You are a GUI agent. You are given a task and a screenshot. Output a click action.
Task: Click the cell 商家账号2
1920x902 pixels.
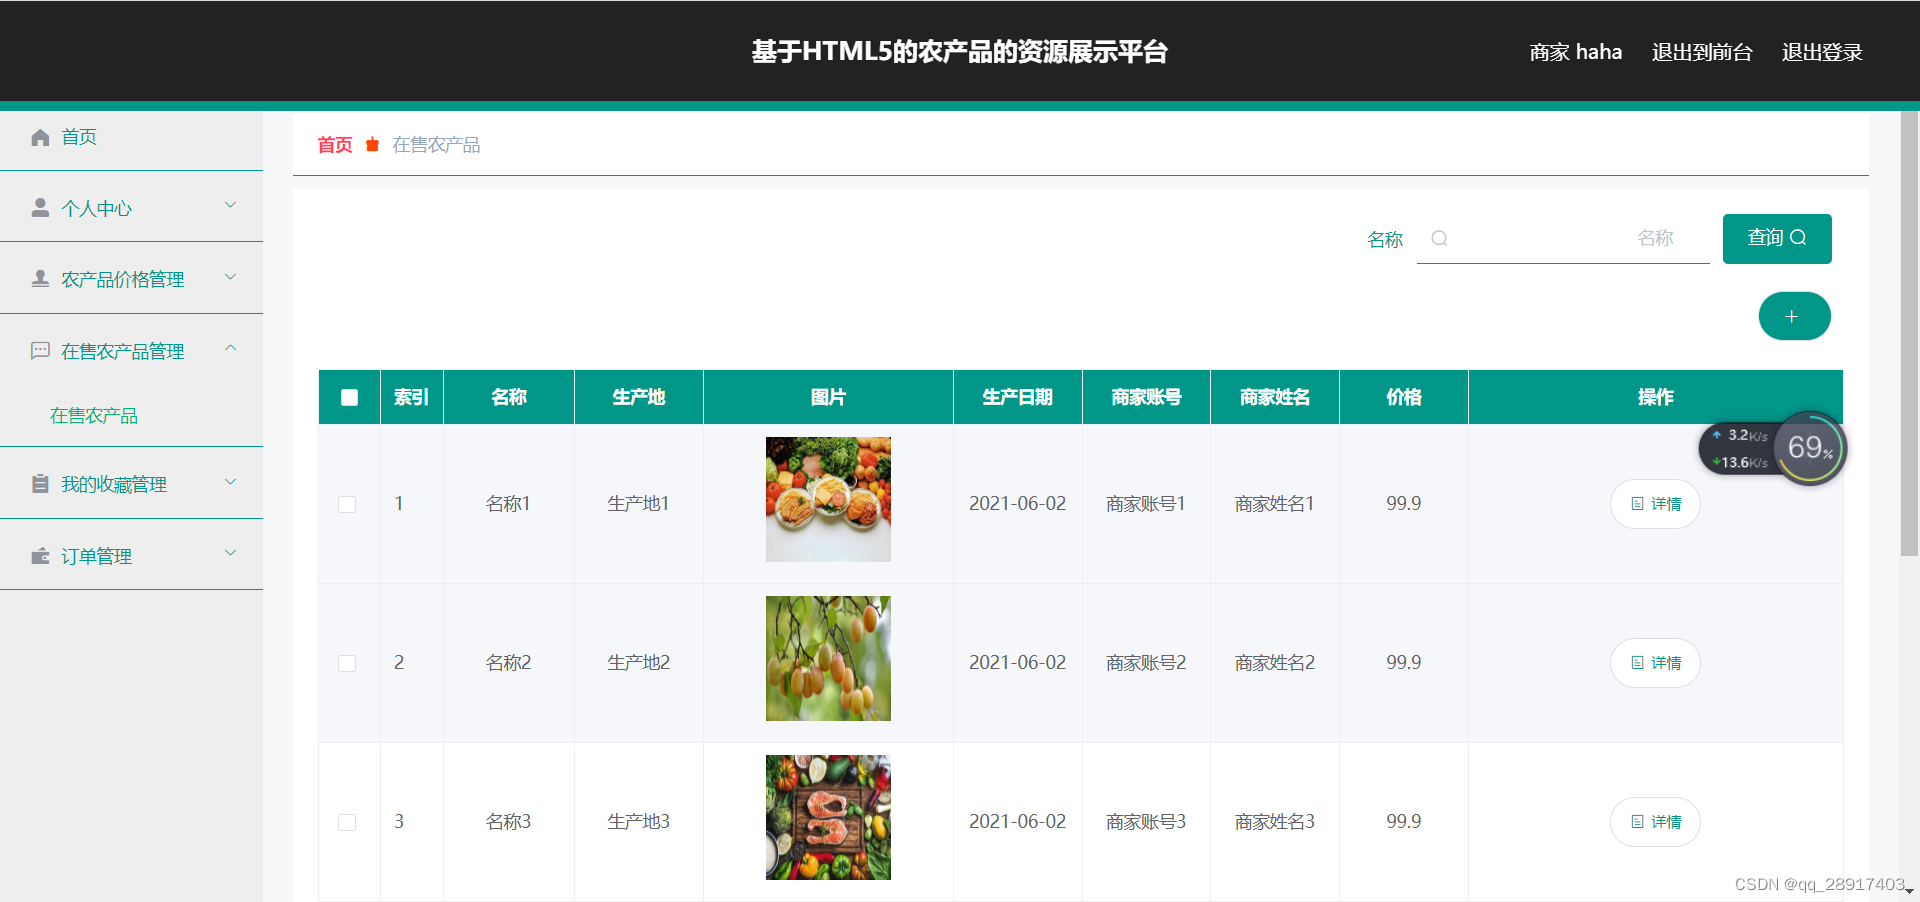click(1146, 663)
